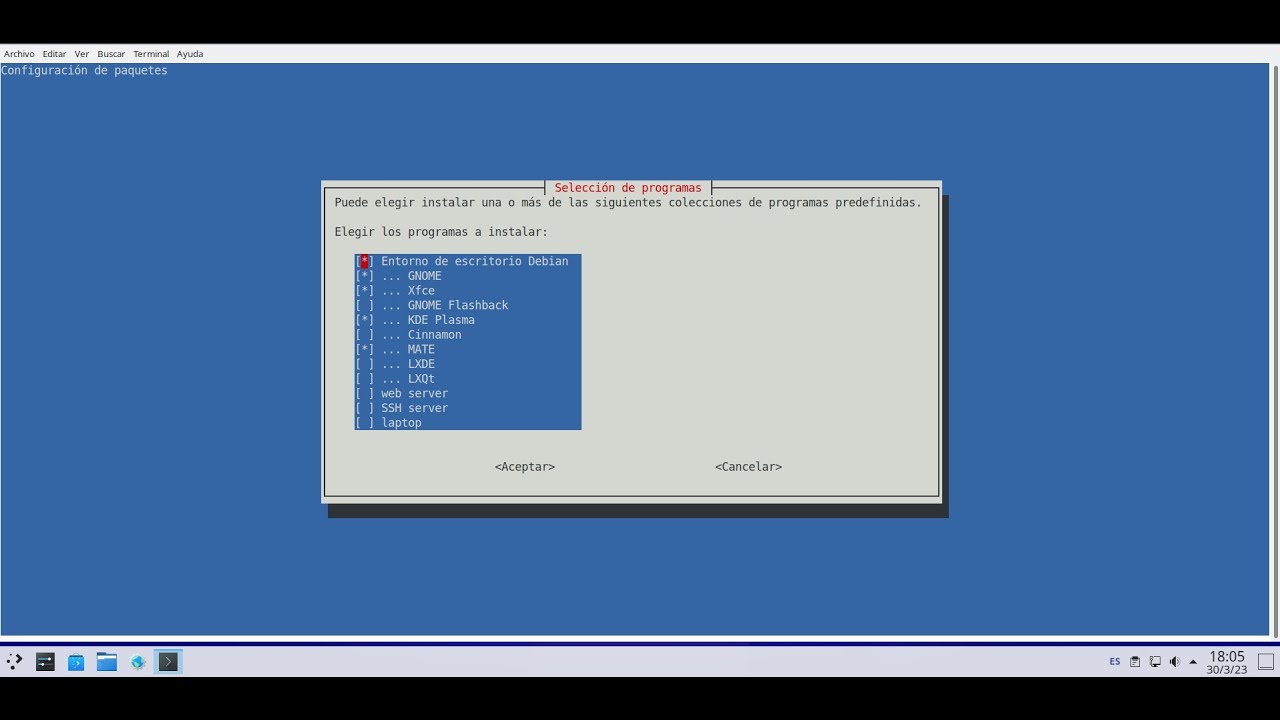This screenshot has width=1280, height=720.
Task: Click the terminal window vertical scrollbar
Action: click(x=1276, y=349)
